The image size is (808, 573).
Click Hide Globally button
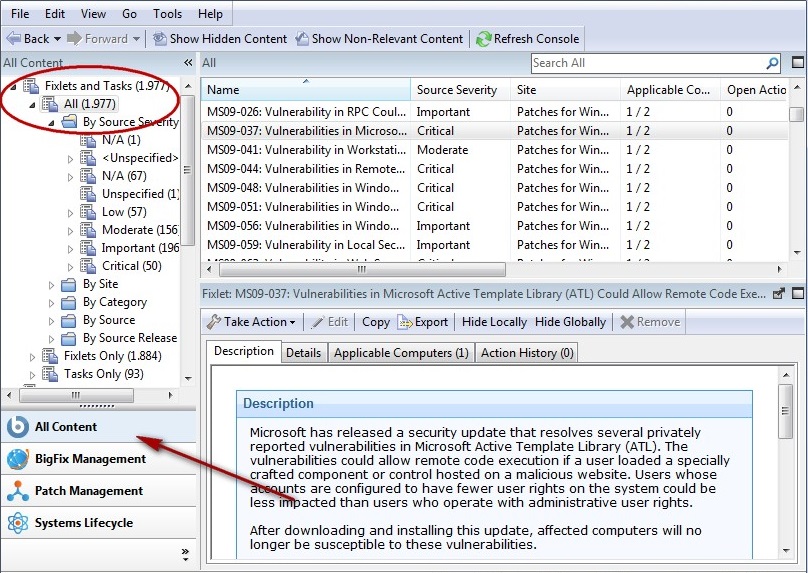coord(570,322)
